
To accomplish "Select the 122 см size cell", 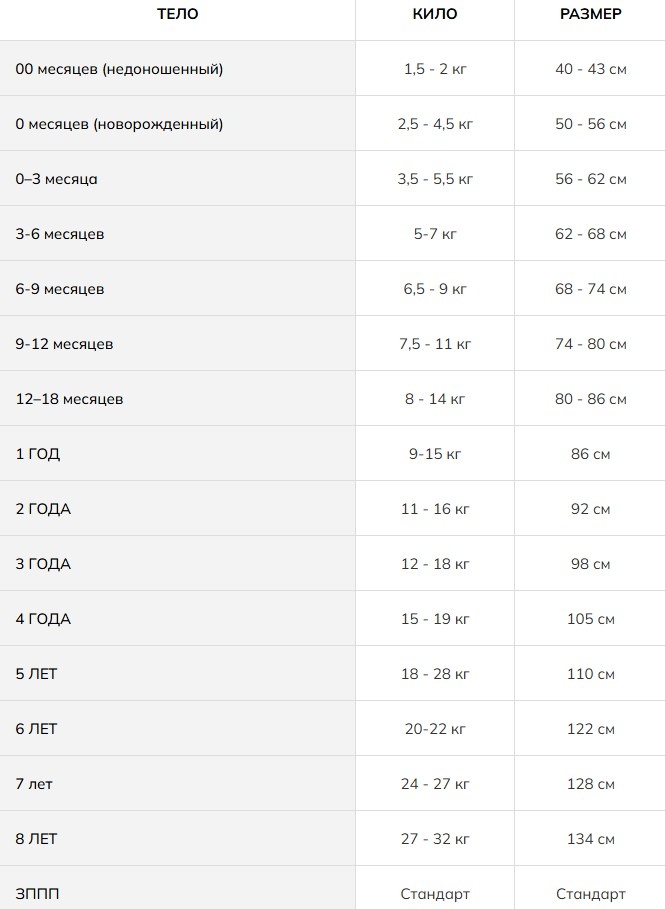I will pos(590,729).
